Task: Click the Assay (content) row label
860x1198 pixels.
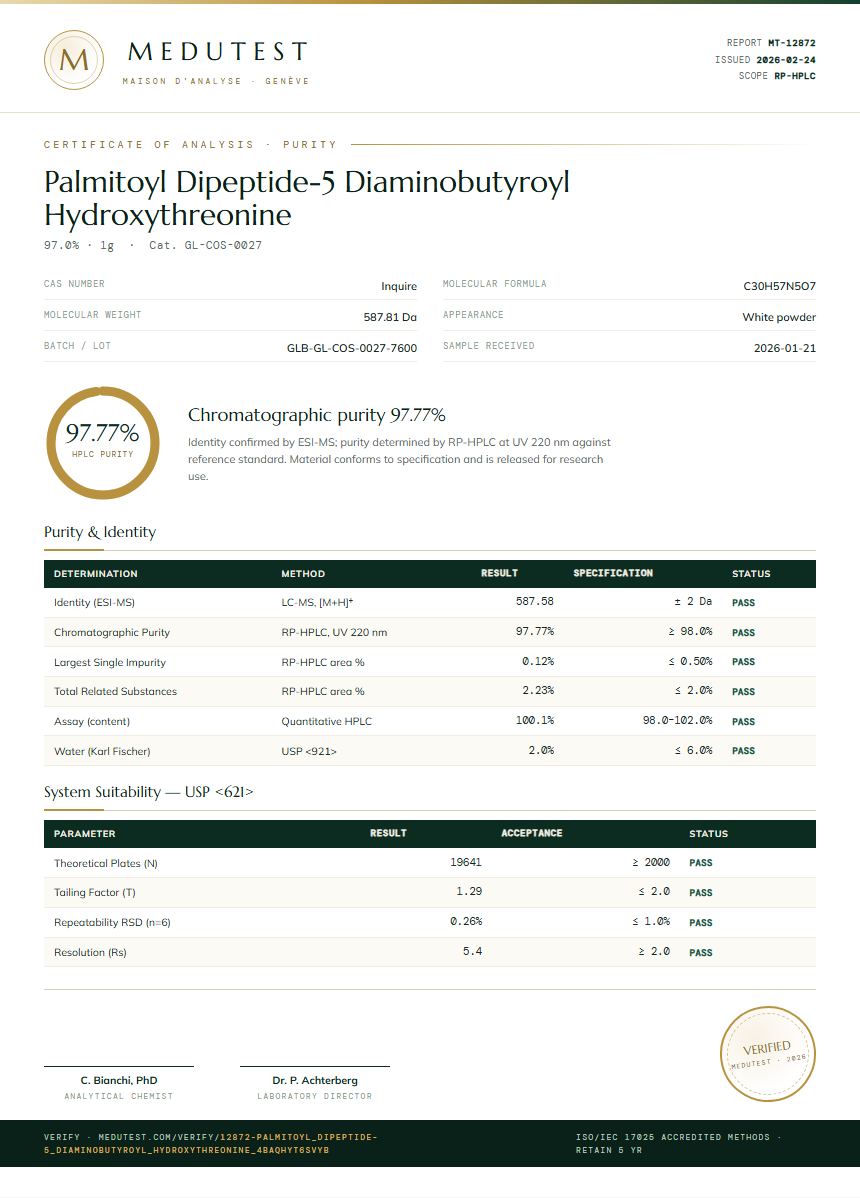Action: click(x=92, y=721)
